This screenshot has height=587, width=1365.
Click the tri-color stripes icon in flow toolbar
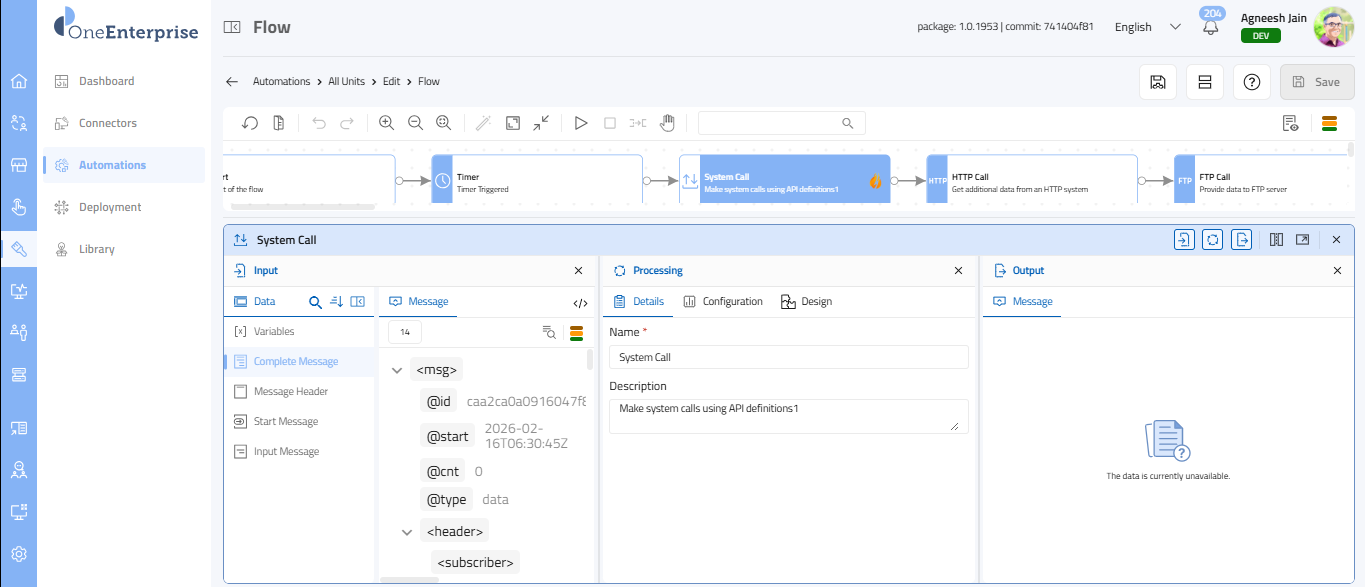1329,123
